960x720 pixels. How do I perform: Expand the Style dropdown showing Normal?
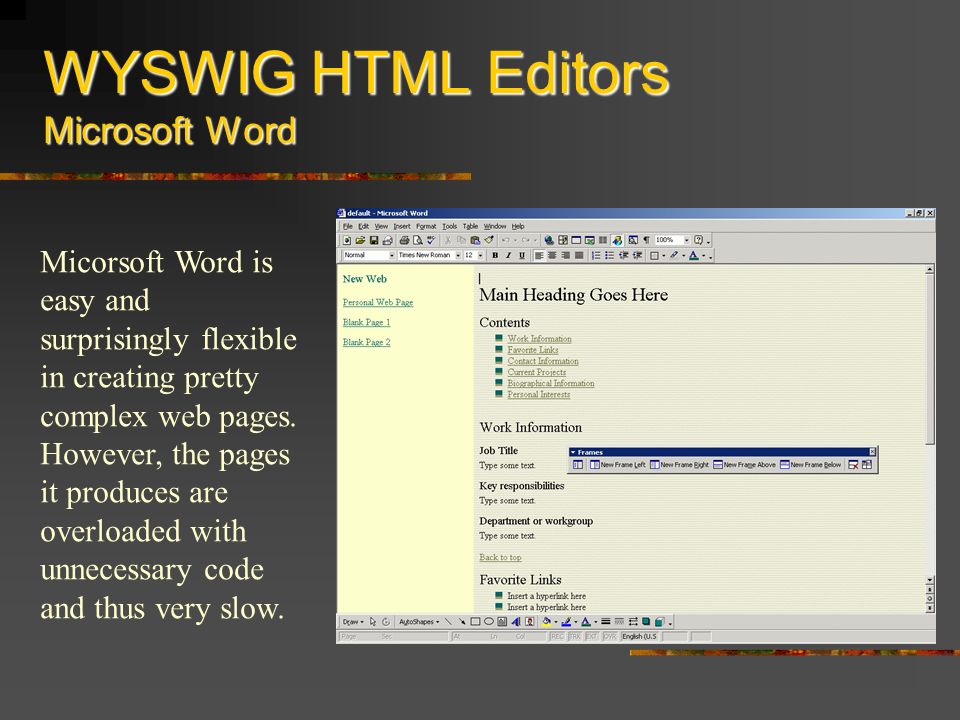[392, 255]
